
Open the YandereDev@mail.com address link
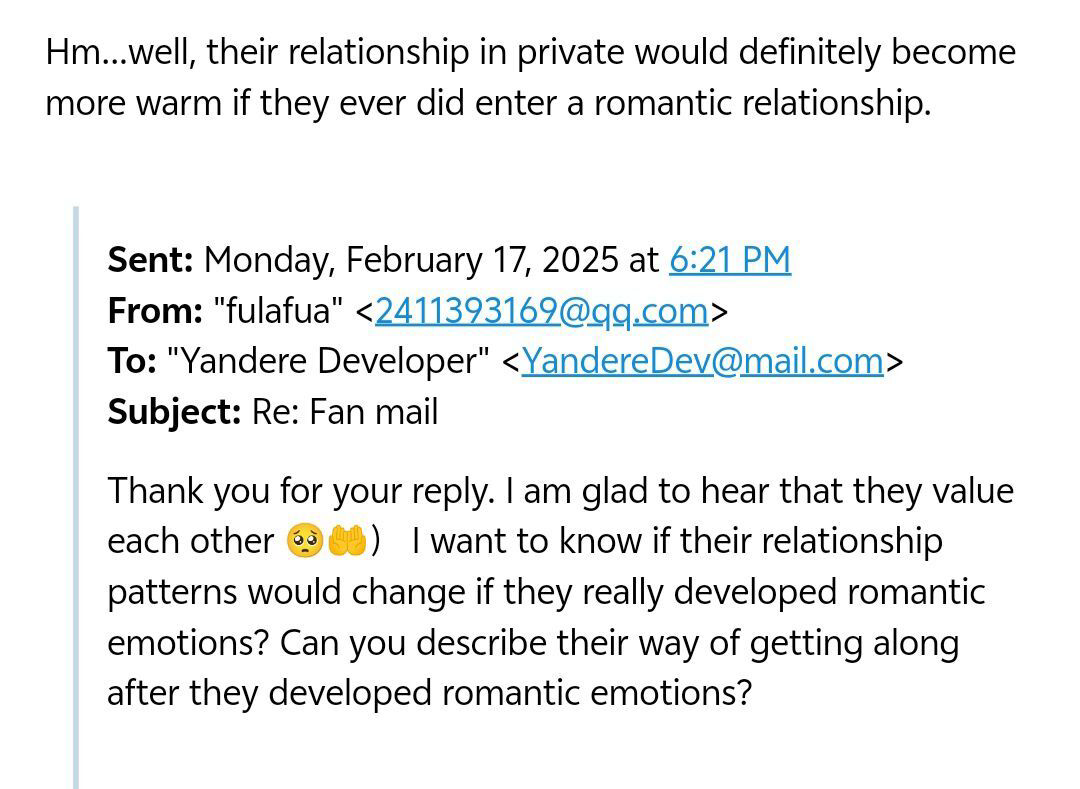point(703,361)
